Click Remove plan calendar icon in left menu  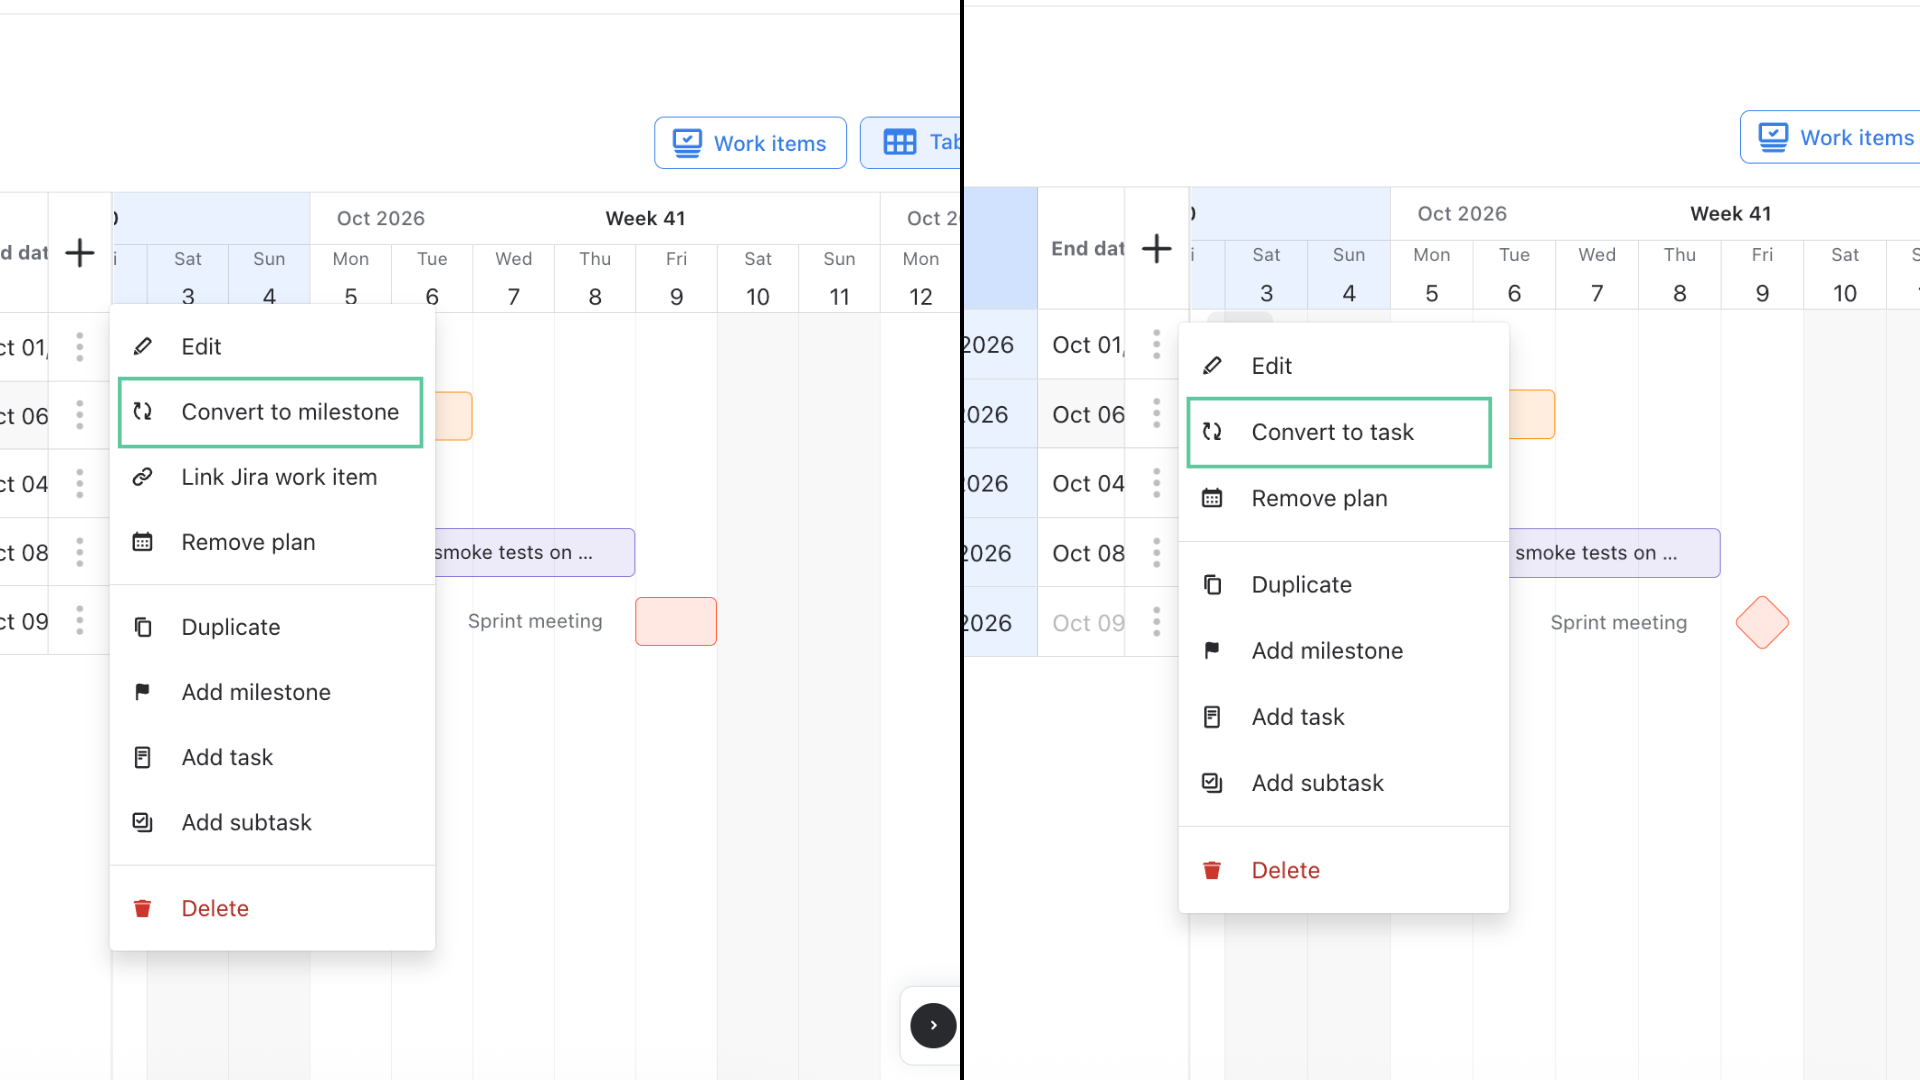click(143, 542)
